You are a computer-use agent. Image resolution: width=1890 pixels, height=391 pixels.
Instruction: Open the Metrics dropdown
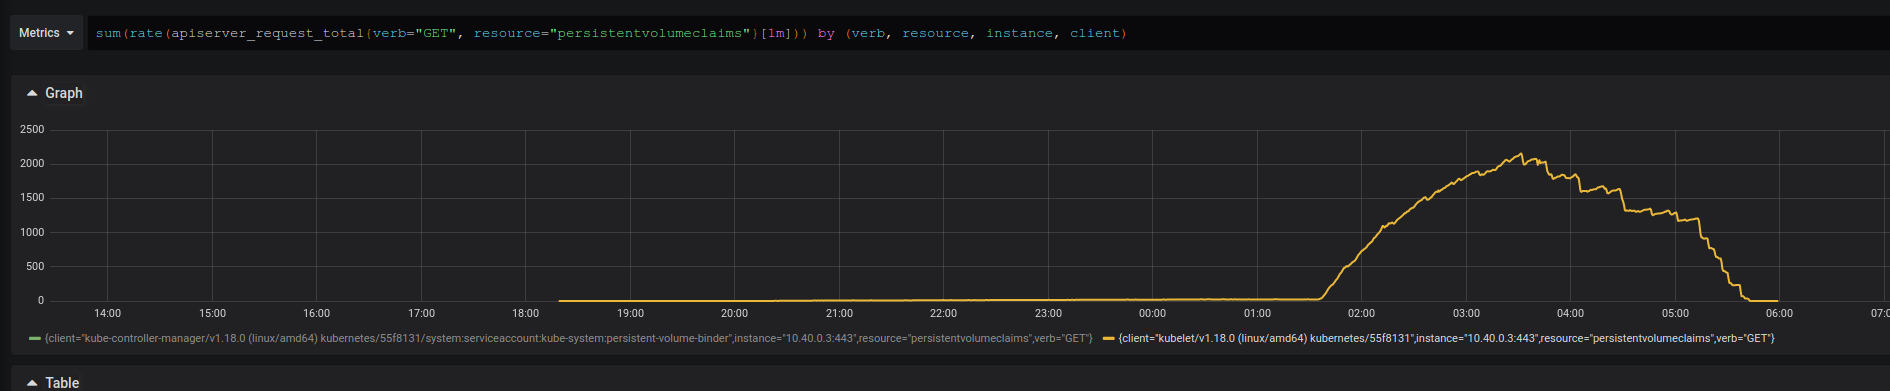[x=46, y=33]
